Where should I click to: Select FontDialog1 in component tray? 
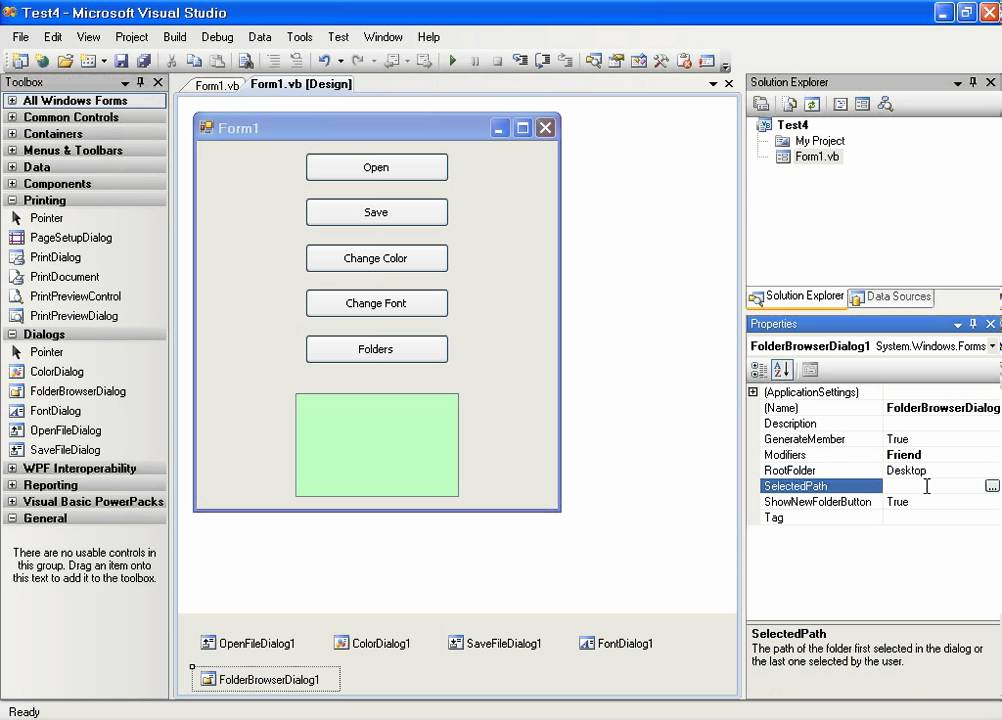click(x=616, y=643)
